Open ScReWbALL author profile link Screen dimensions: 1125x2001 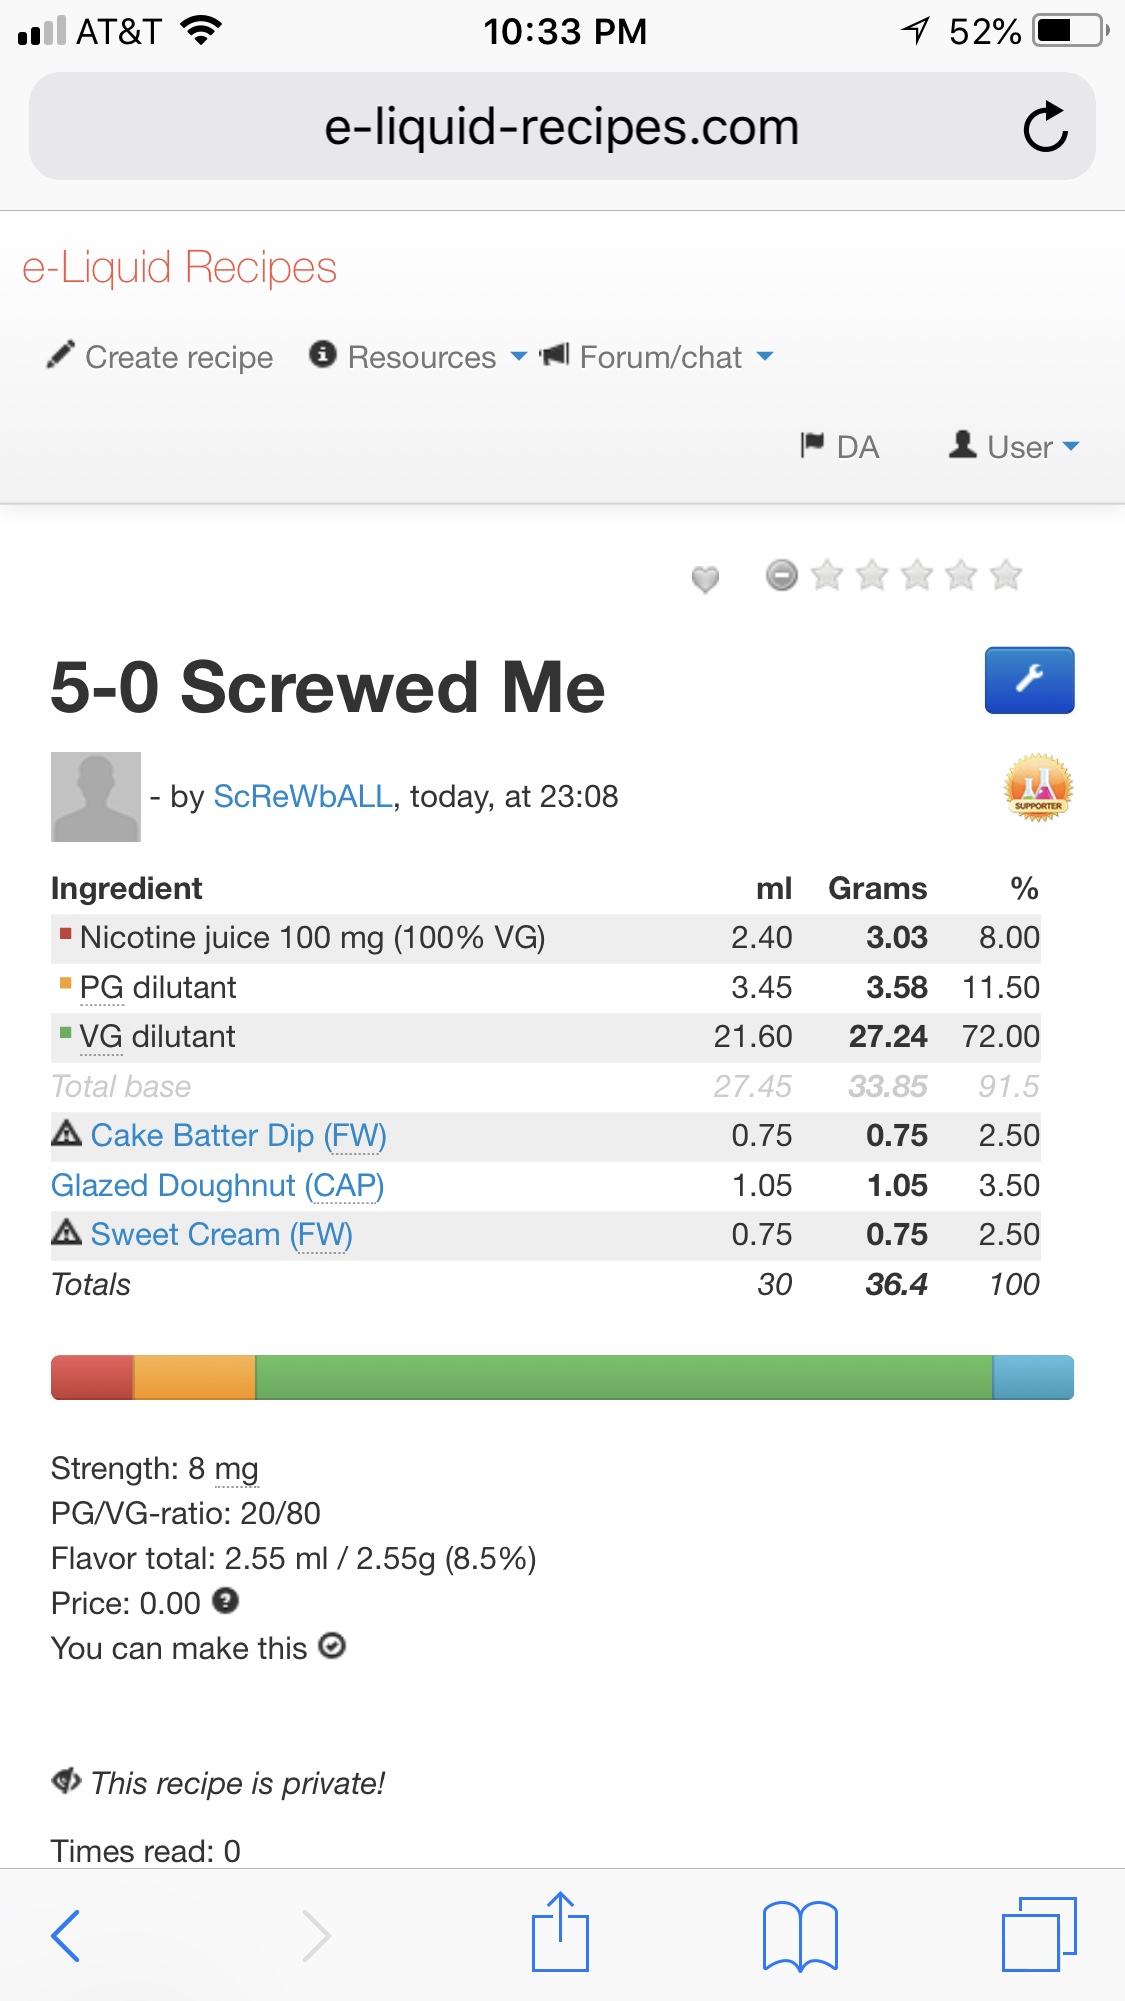point(303,796)
